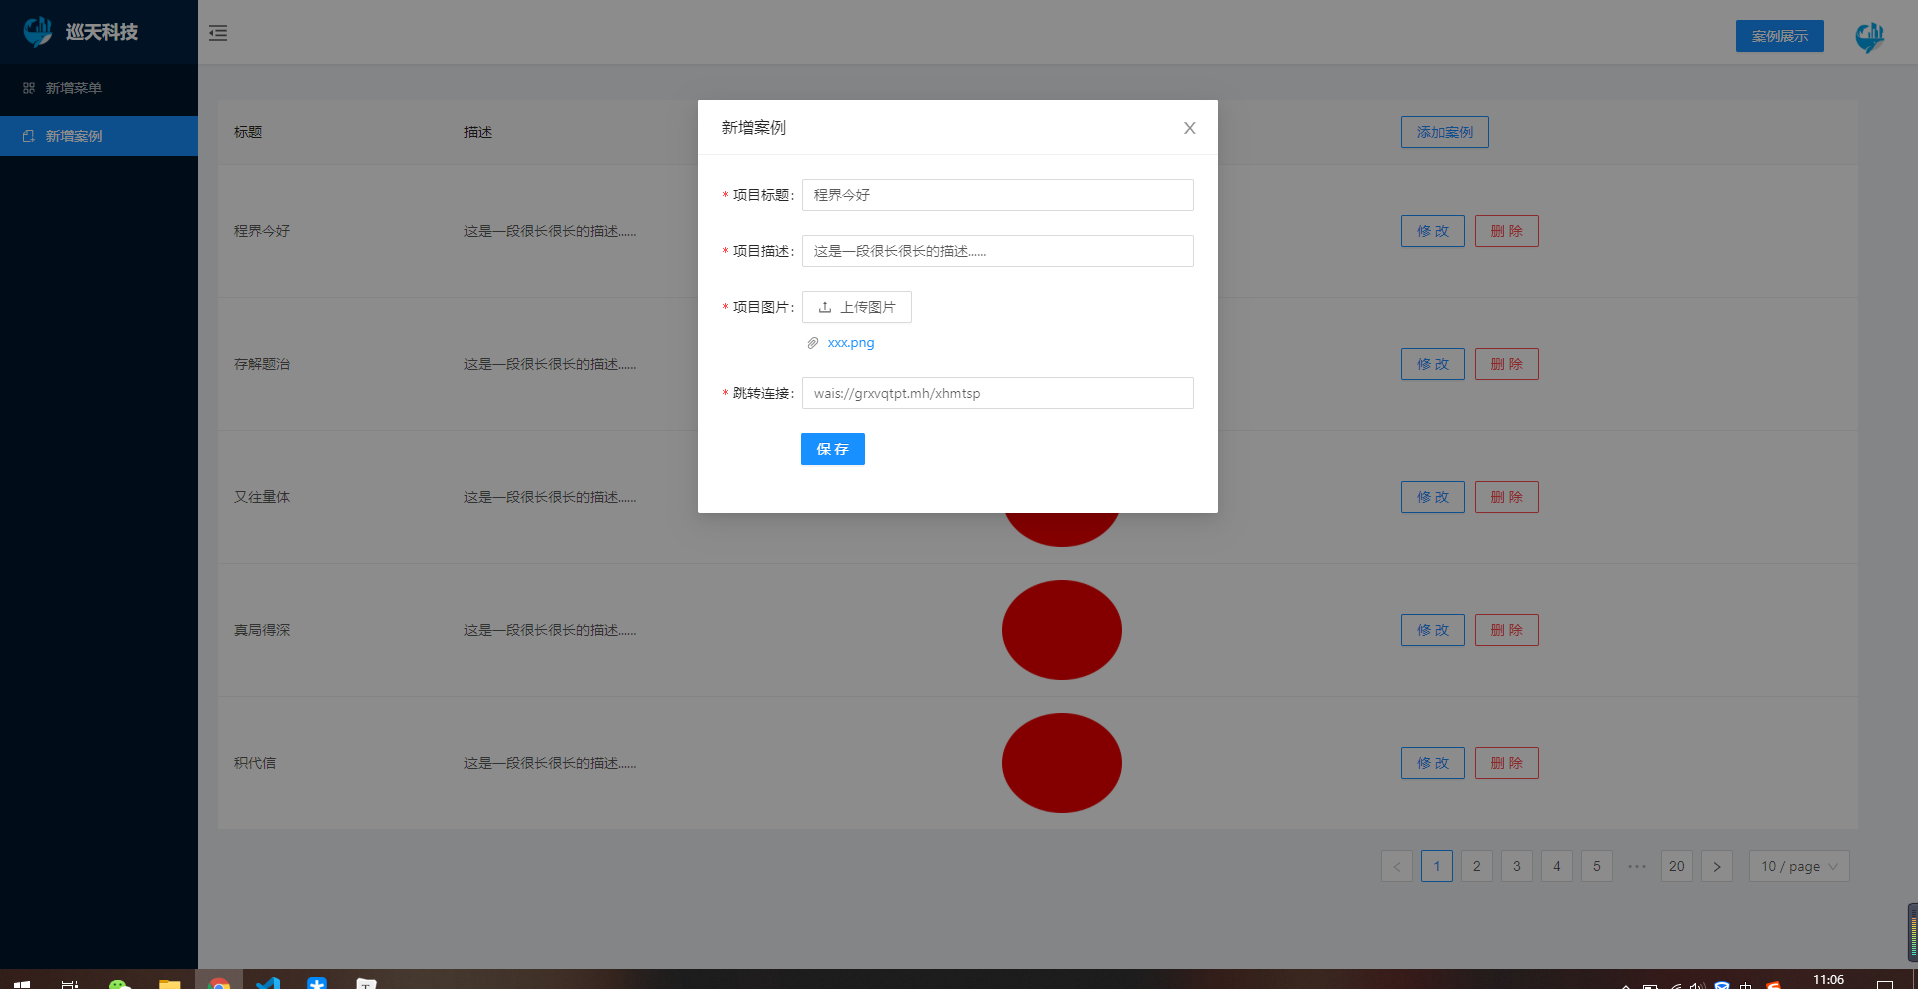Image resolution: width=1918 pixels, height=989 pixels.
Task: Click the Chrome icon in taskbar
Action: (219, 982)
